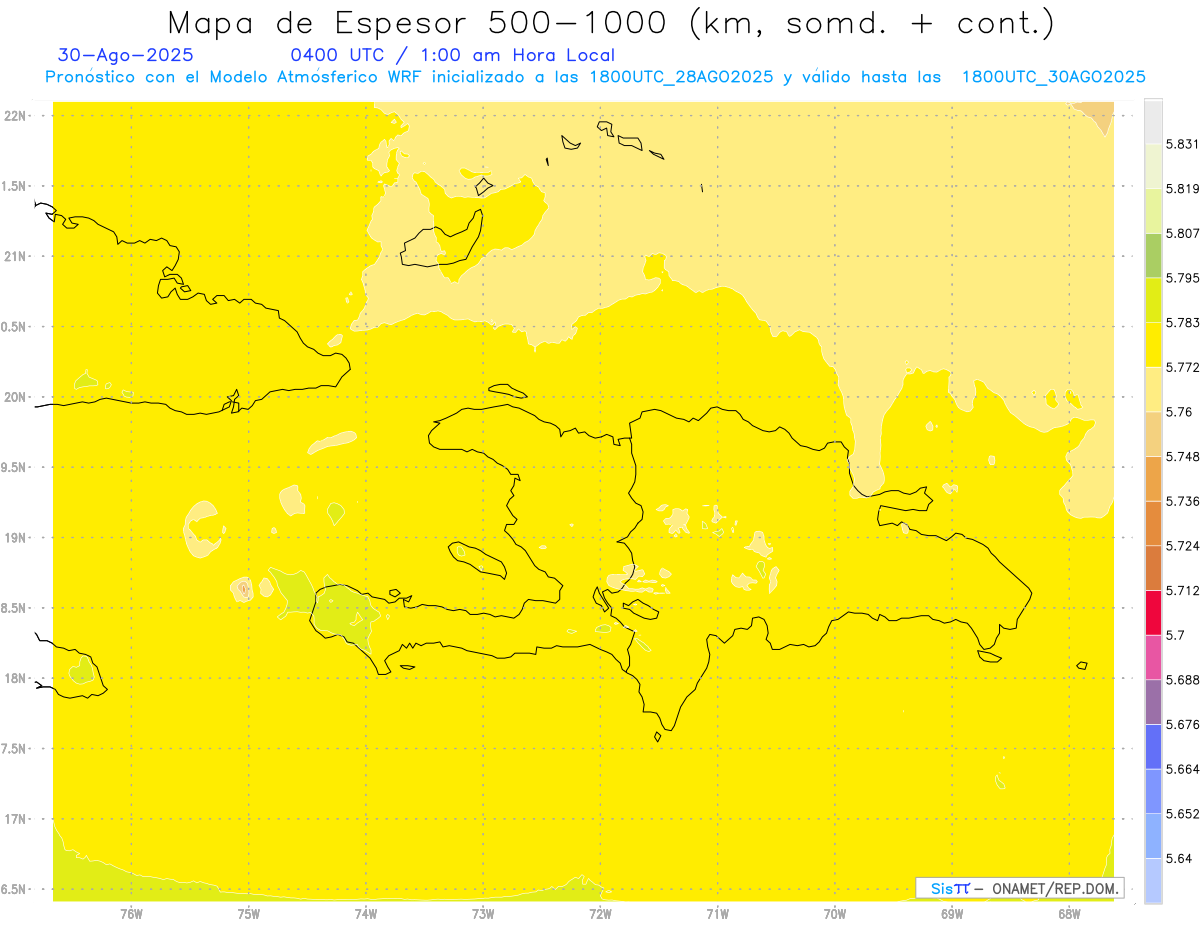
Task: Click the colorbar value '5.819'
Action: pyautogui.click(x=1182, y=189)
